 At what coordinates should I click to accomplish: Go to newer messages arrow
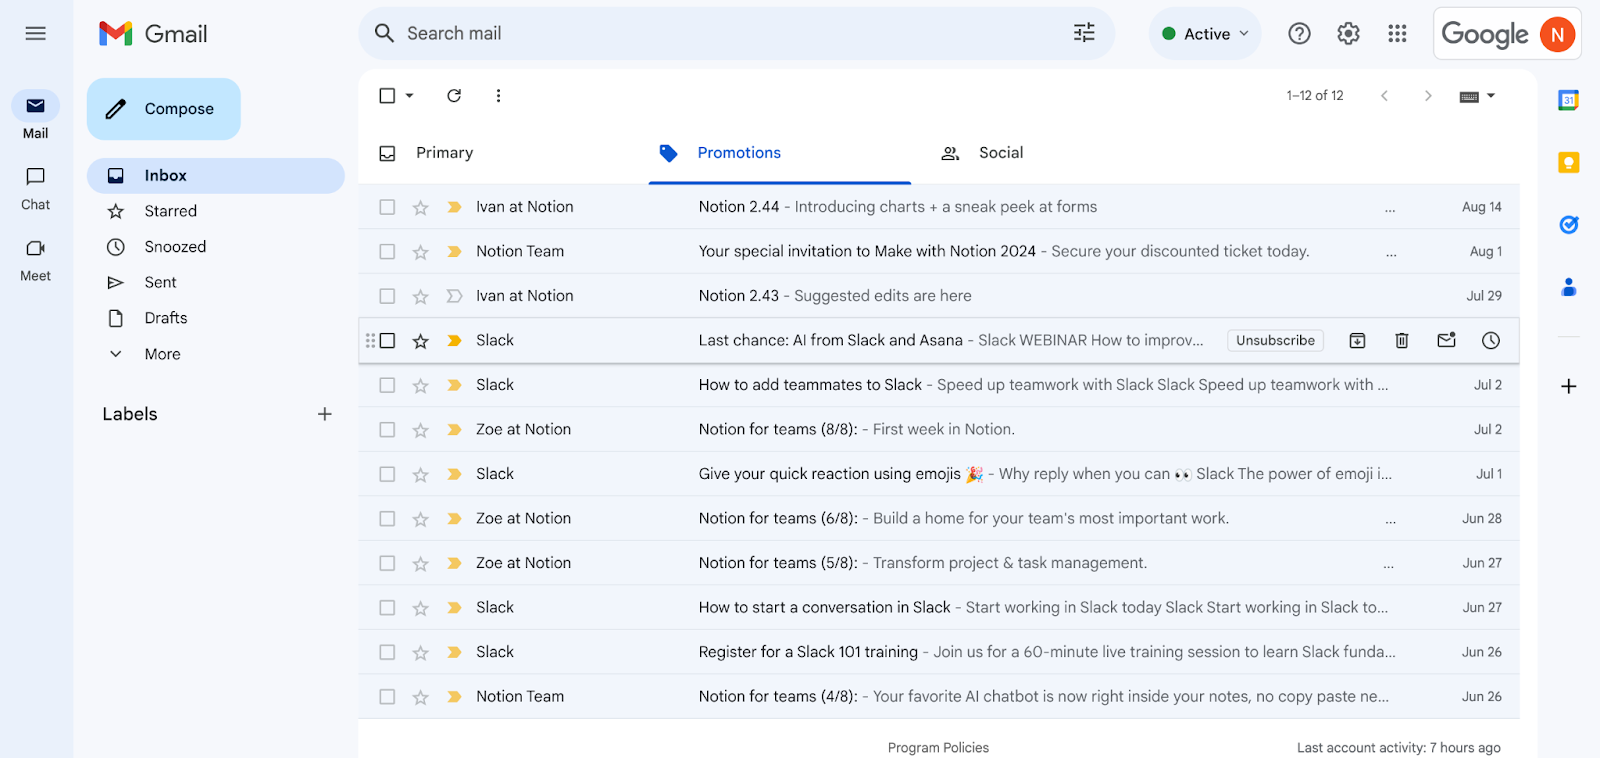pyautogui.click(x=1384, y=95)
